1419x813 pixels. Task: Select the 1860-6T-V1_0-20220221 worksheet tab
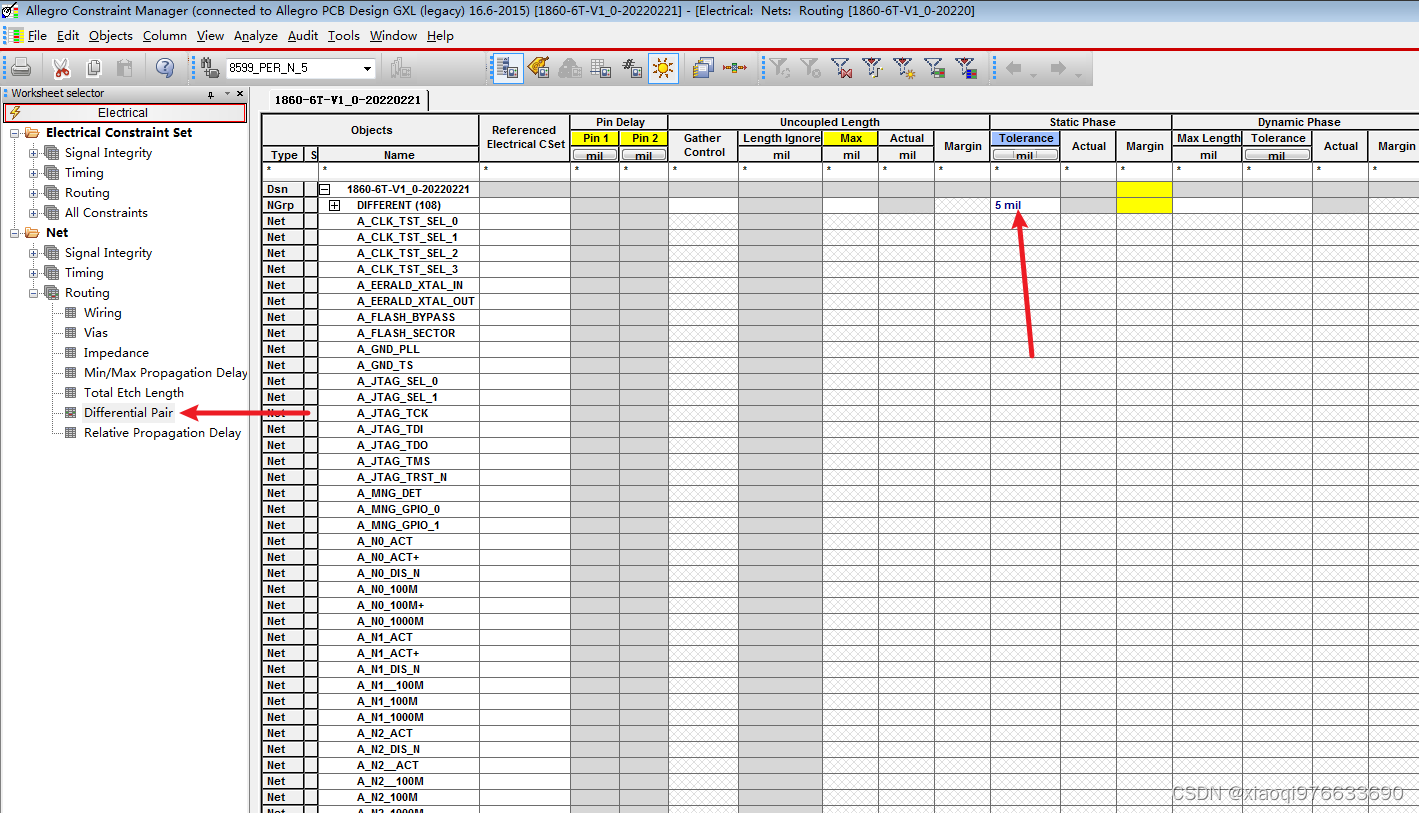coord(347,100)
